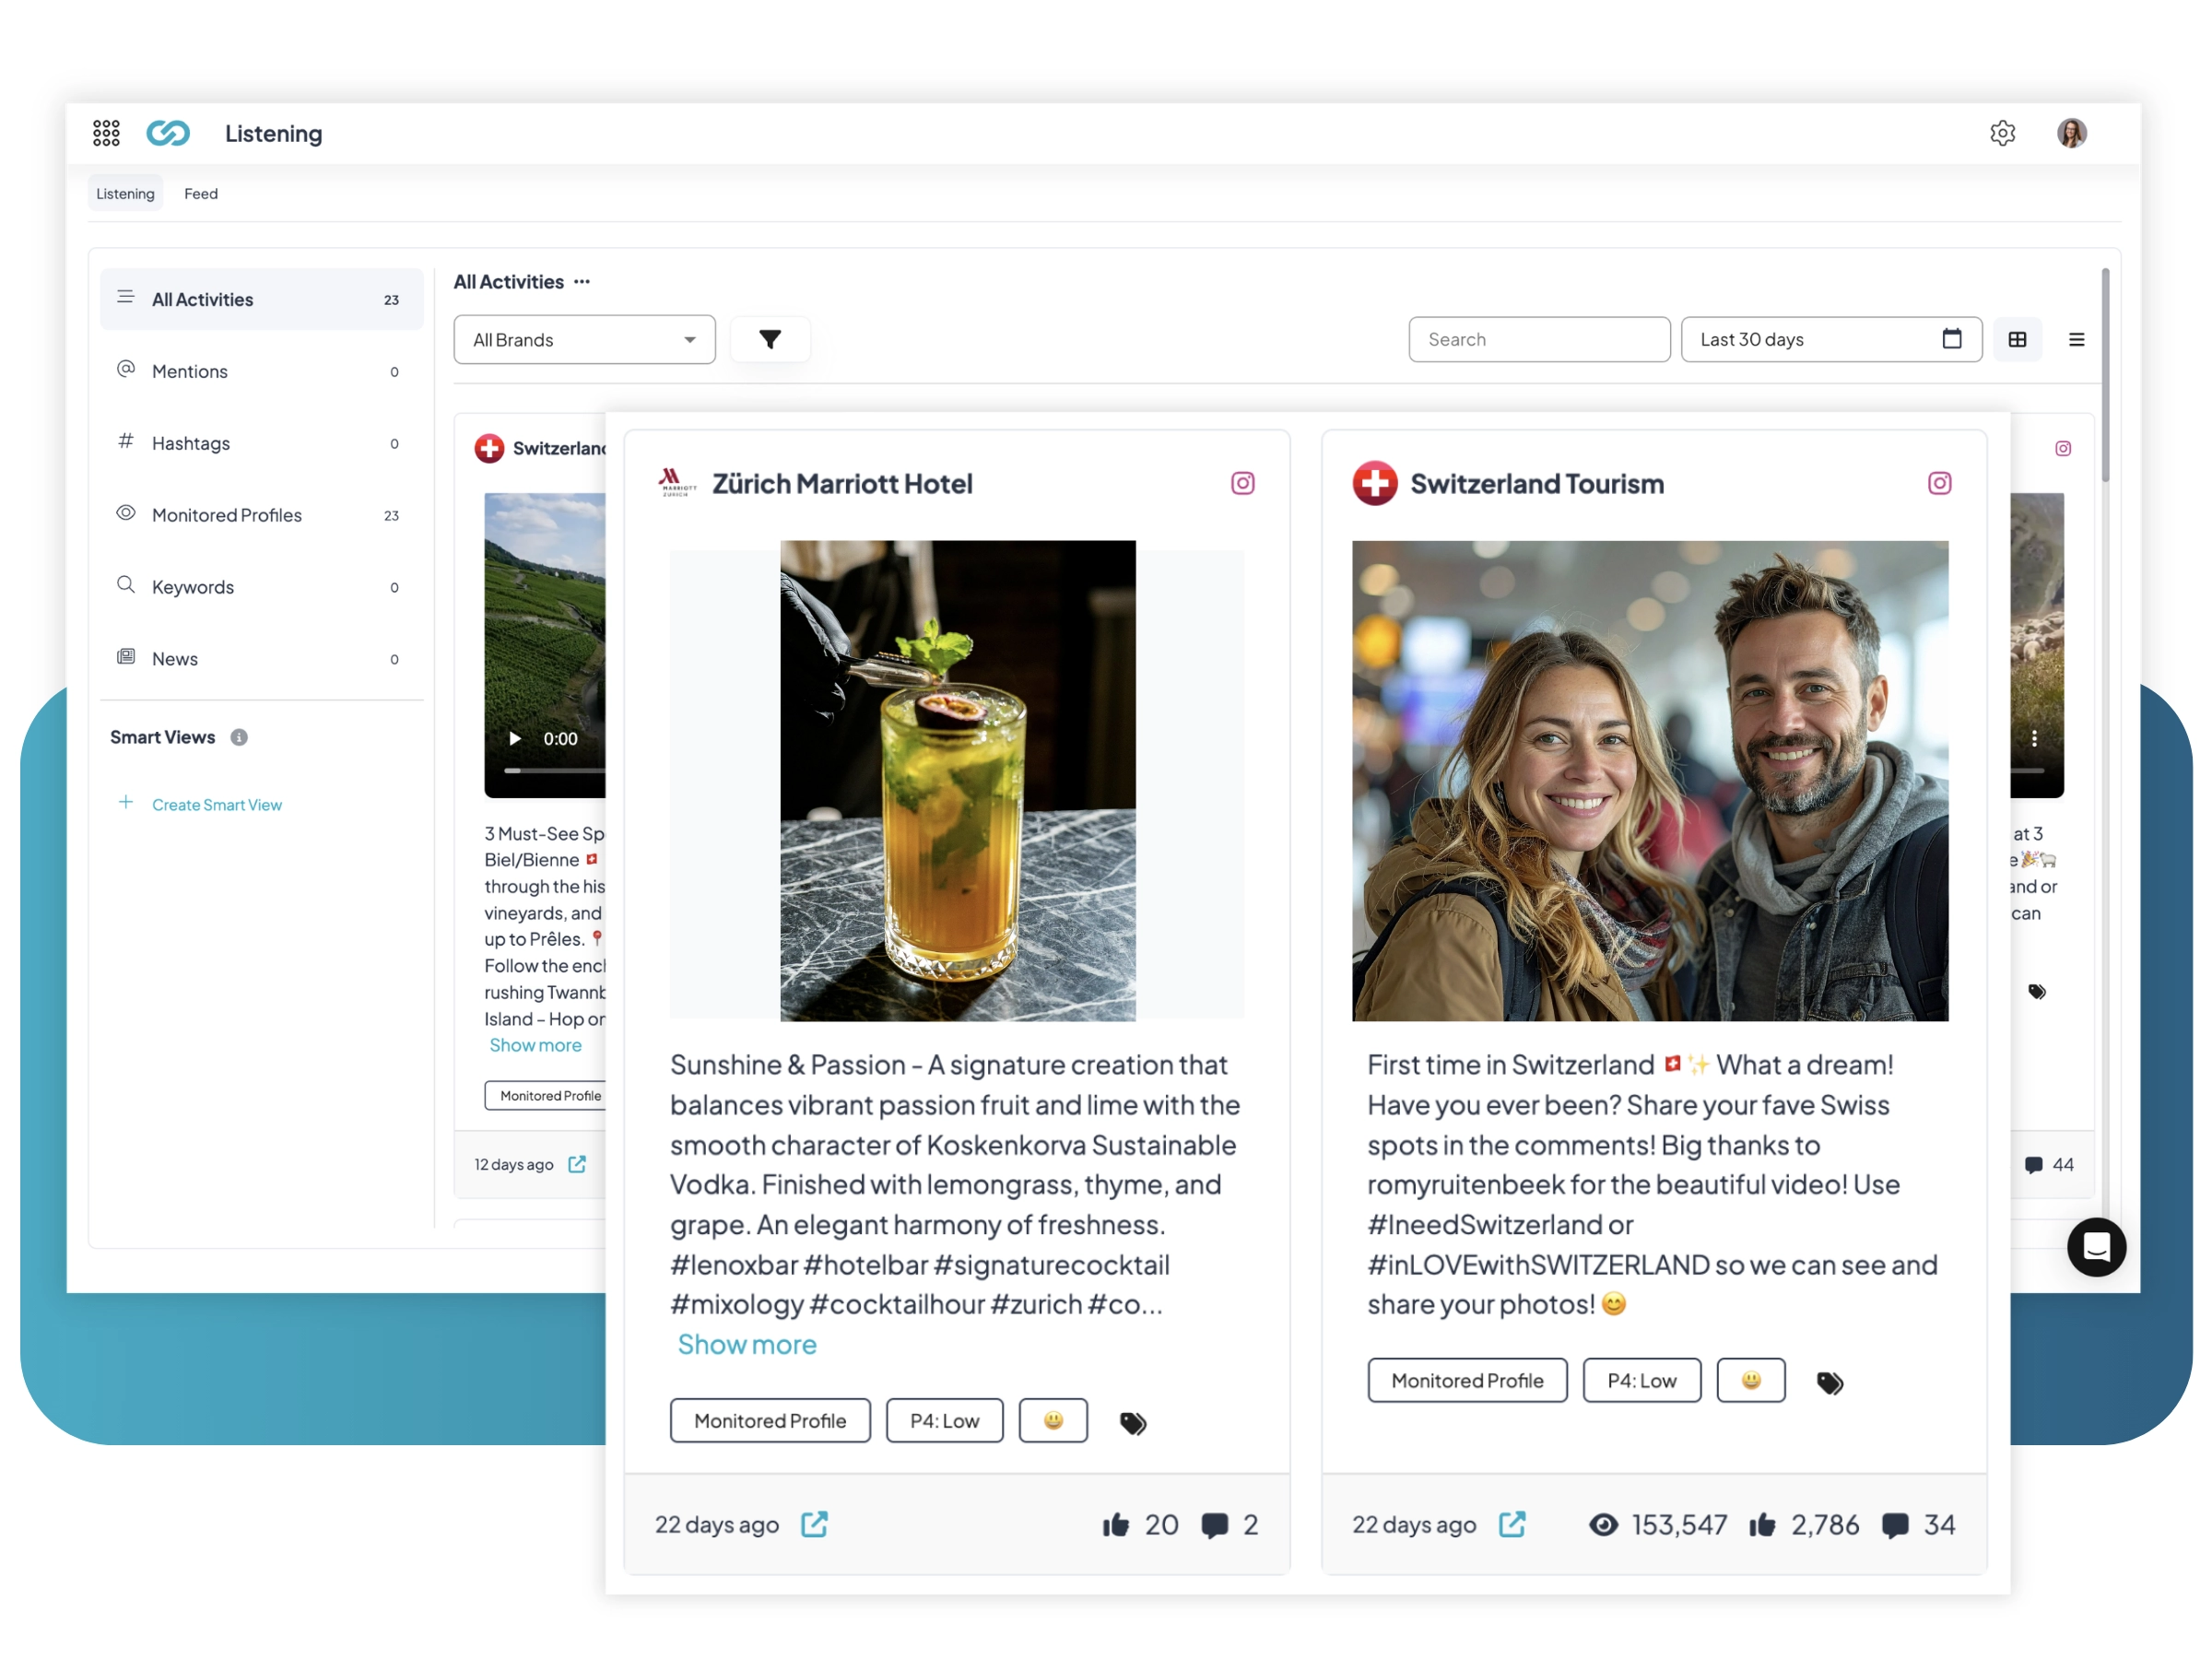Image resolution: width=2212 pixels, height=1659 pixels.
Task: Switch to the Feed tab
Action: (200, 193)
